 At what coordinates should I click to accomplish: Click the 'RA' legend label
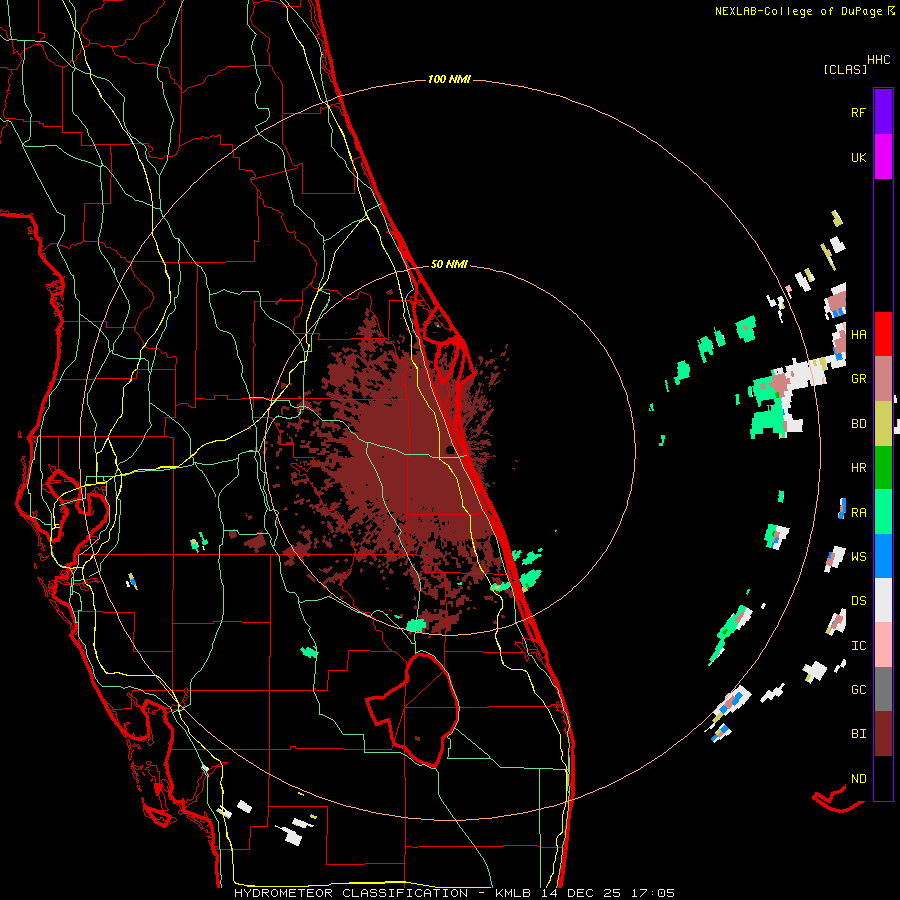(858, 513)
